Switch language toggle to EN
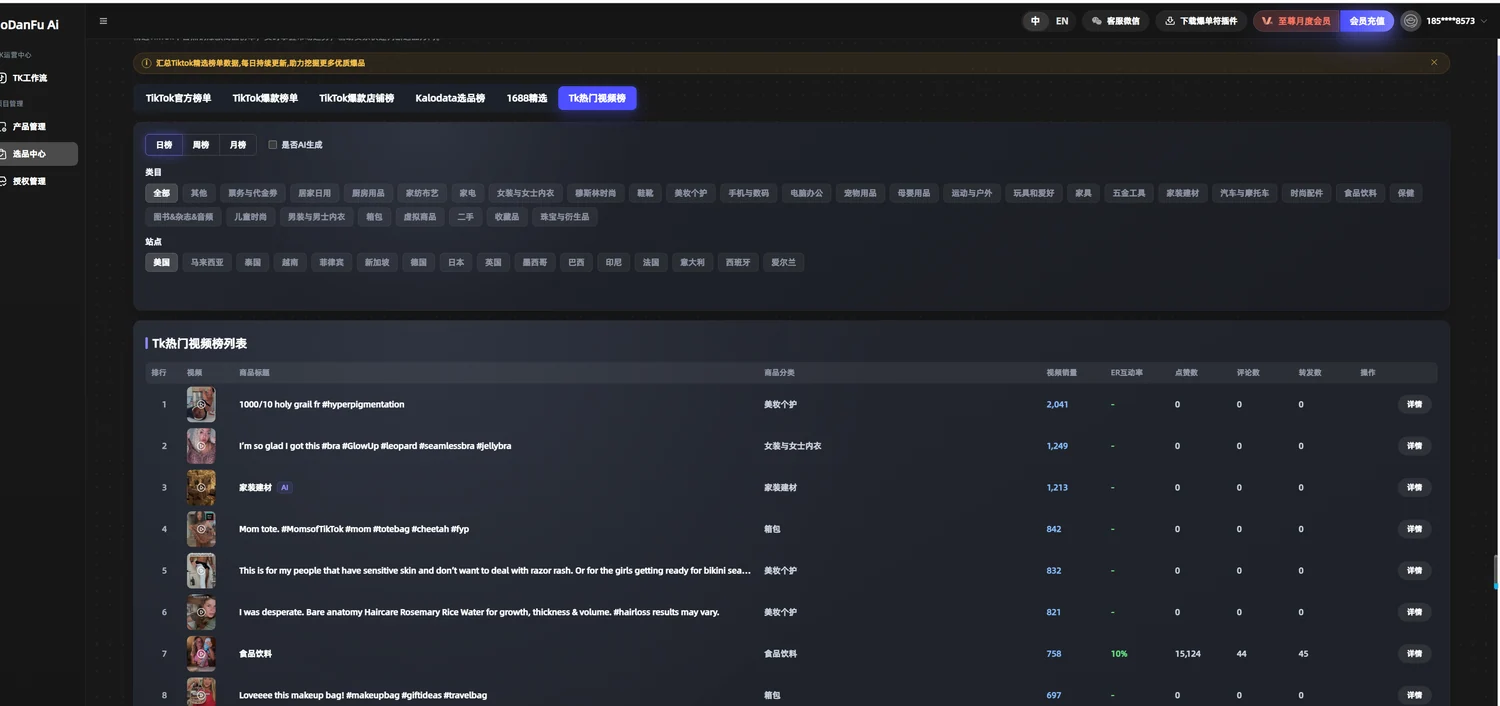The height and width of the screenshot is (706, 1500). 1061,21
